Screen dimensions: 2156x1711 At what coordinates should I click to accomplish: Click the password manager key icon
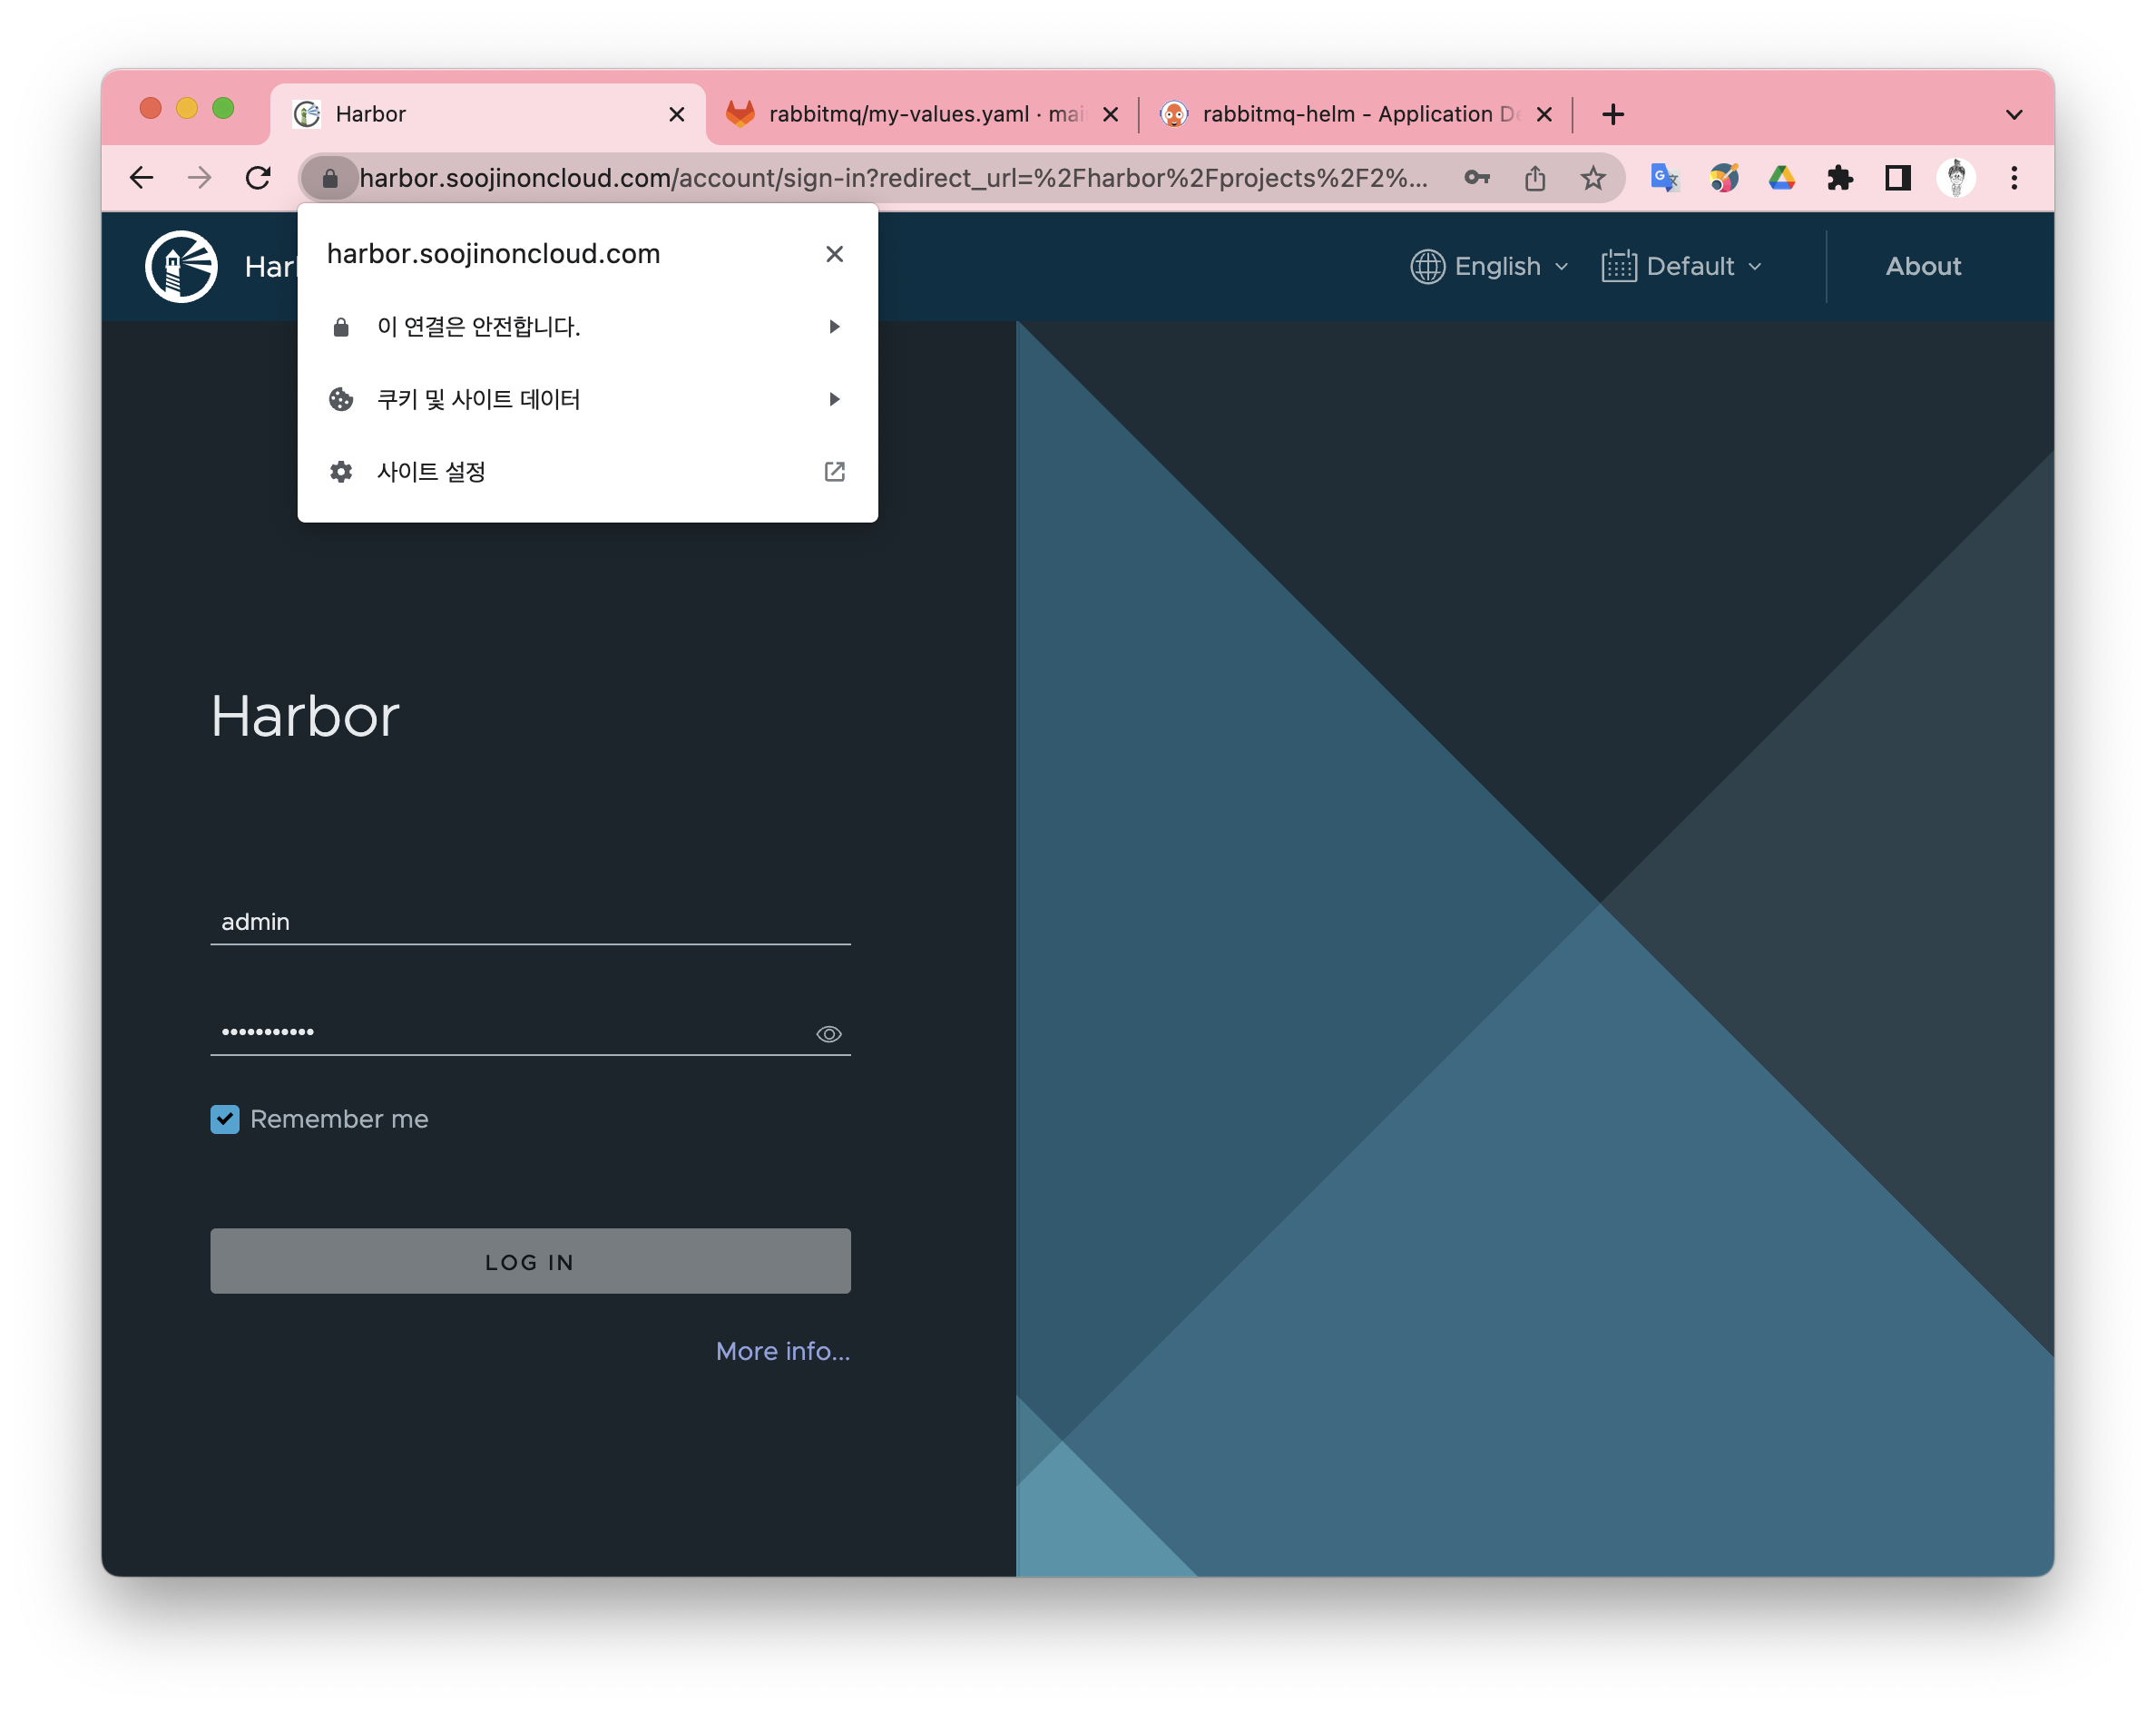click(1476, 178)
